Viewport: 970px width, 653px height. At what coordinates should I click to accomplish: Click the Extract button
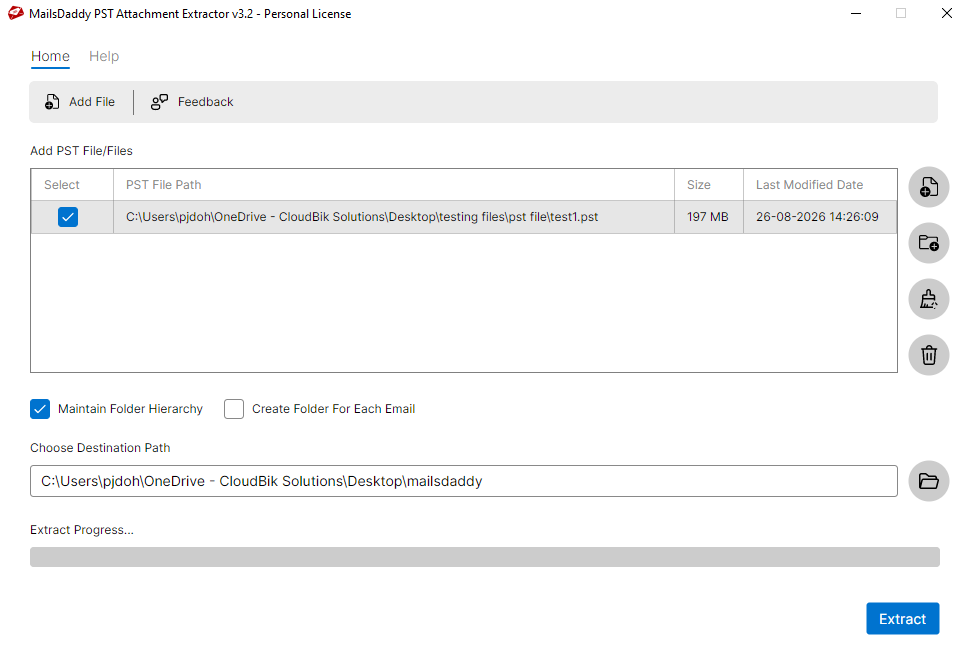pyautogui.click(x=903, y=618)
